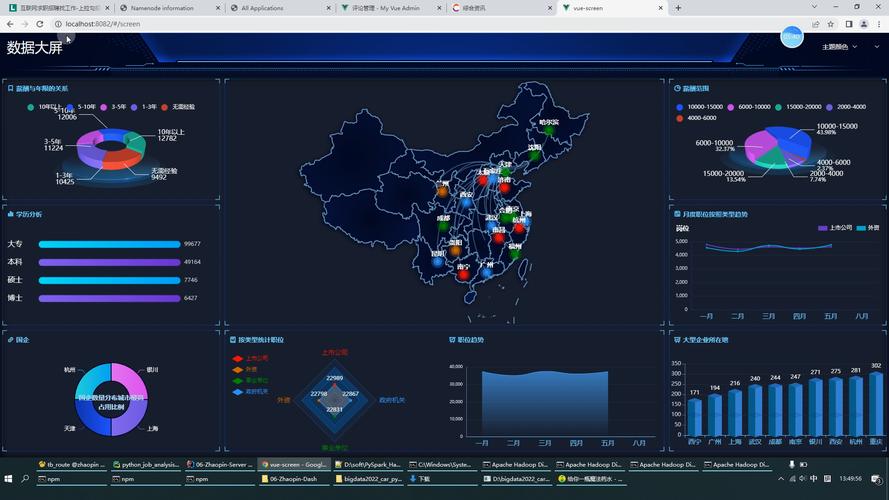Toggle the 上市公司 legend in trend chart

coord(836,228)
